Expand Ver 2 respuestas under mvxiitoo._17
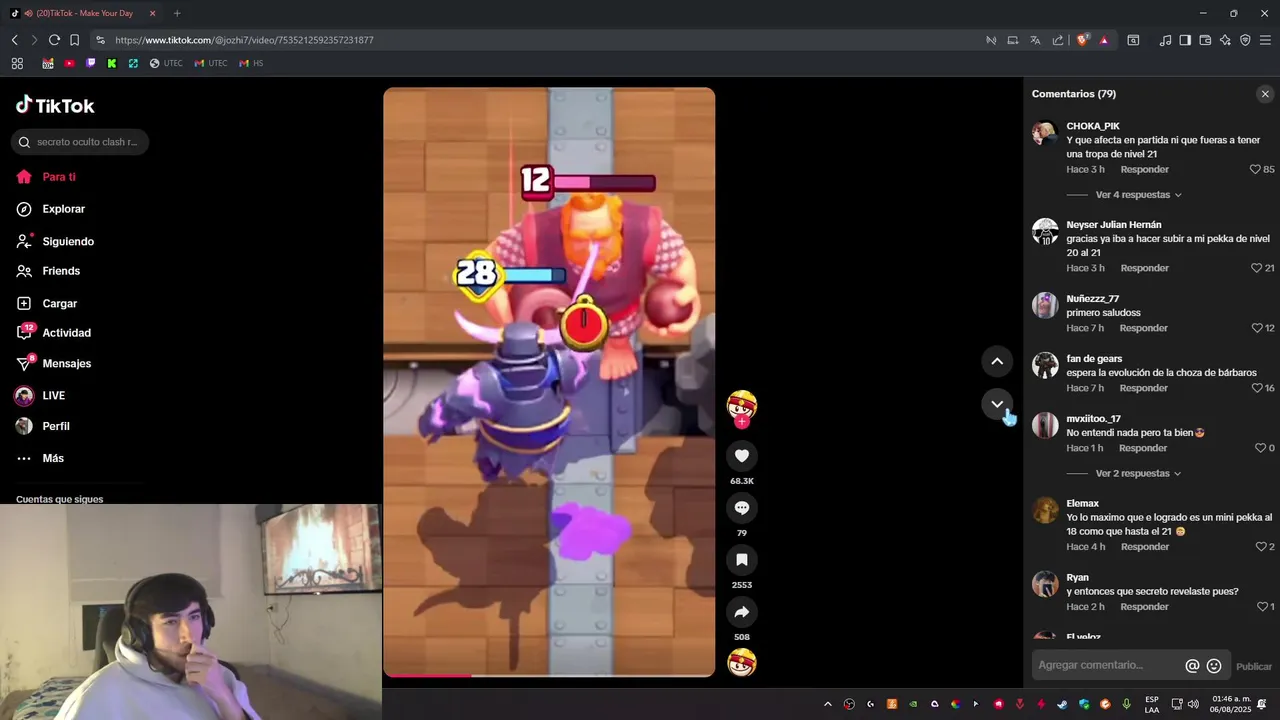 tap(1138, 474)
